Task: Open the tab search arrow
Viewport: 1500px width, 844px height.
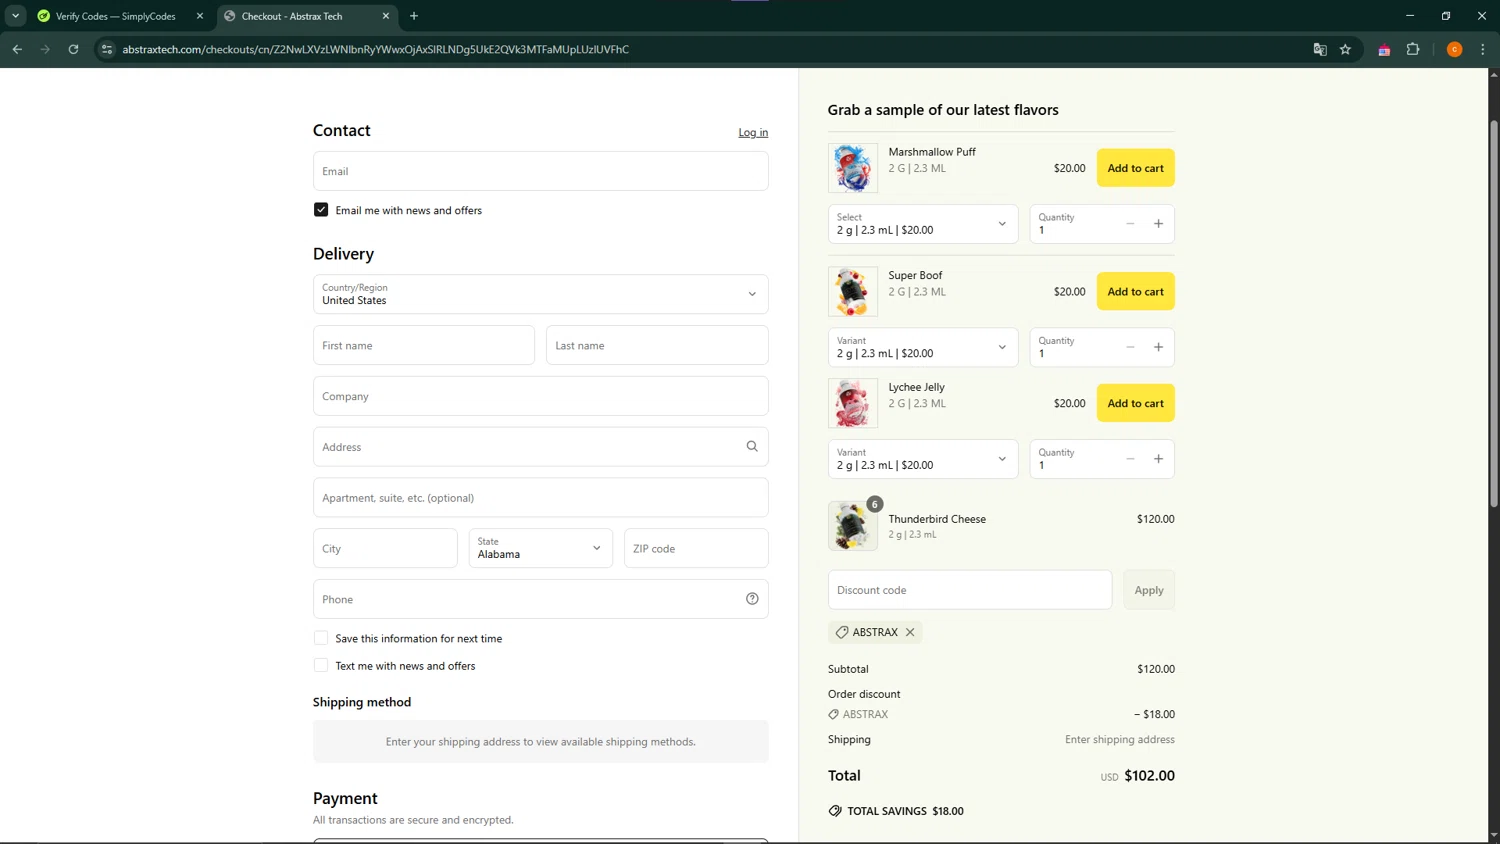Action: pyautogui.click(x=15, y=16)
